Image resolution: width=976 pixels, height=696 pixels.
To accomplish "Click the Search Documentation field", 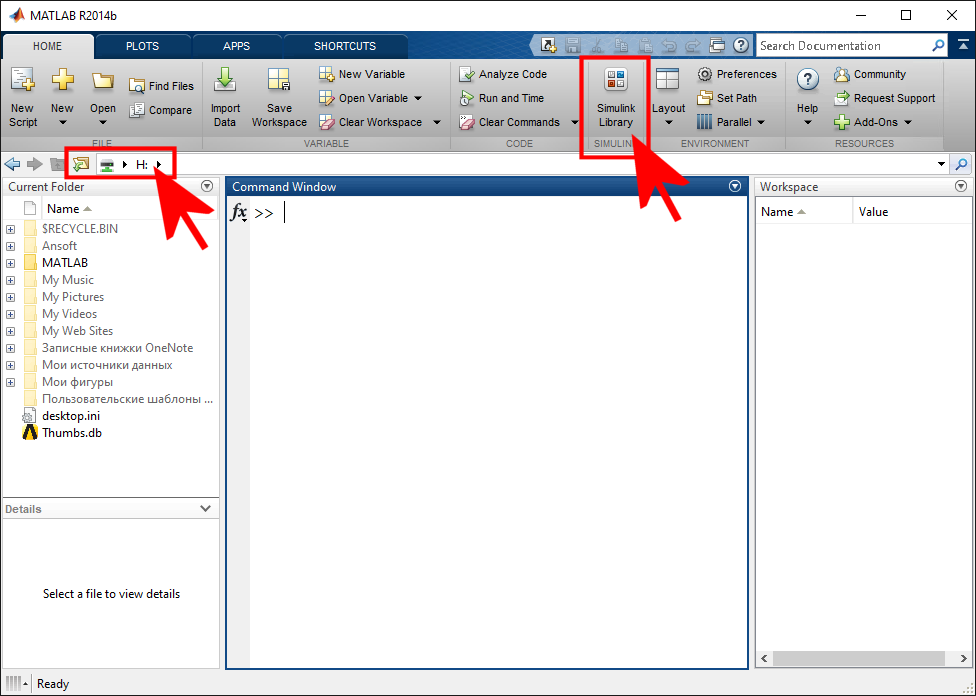I will (x=843, y=45).
